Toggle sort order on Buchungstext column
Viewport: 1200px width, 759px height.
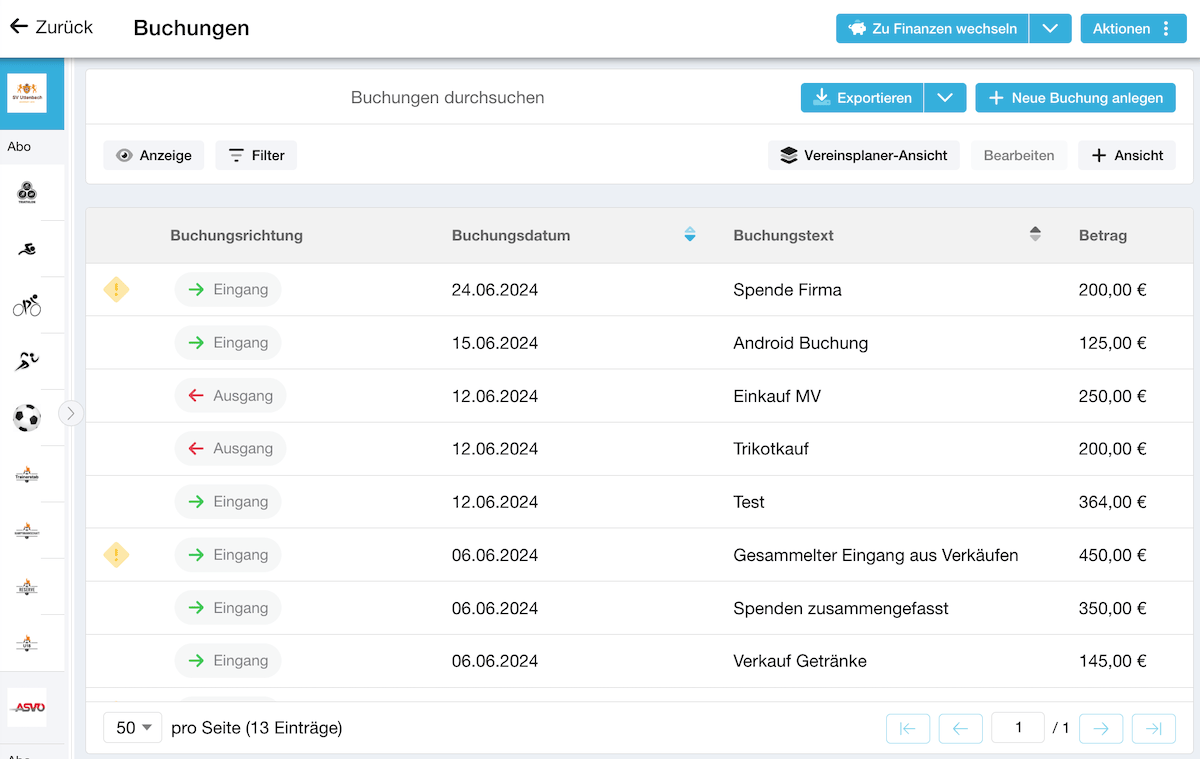coord(1035,235)
